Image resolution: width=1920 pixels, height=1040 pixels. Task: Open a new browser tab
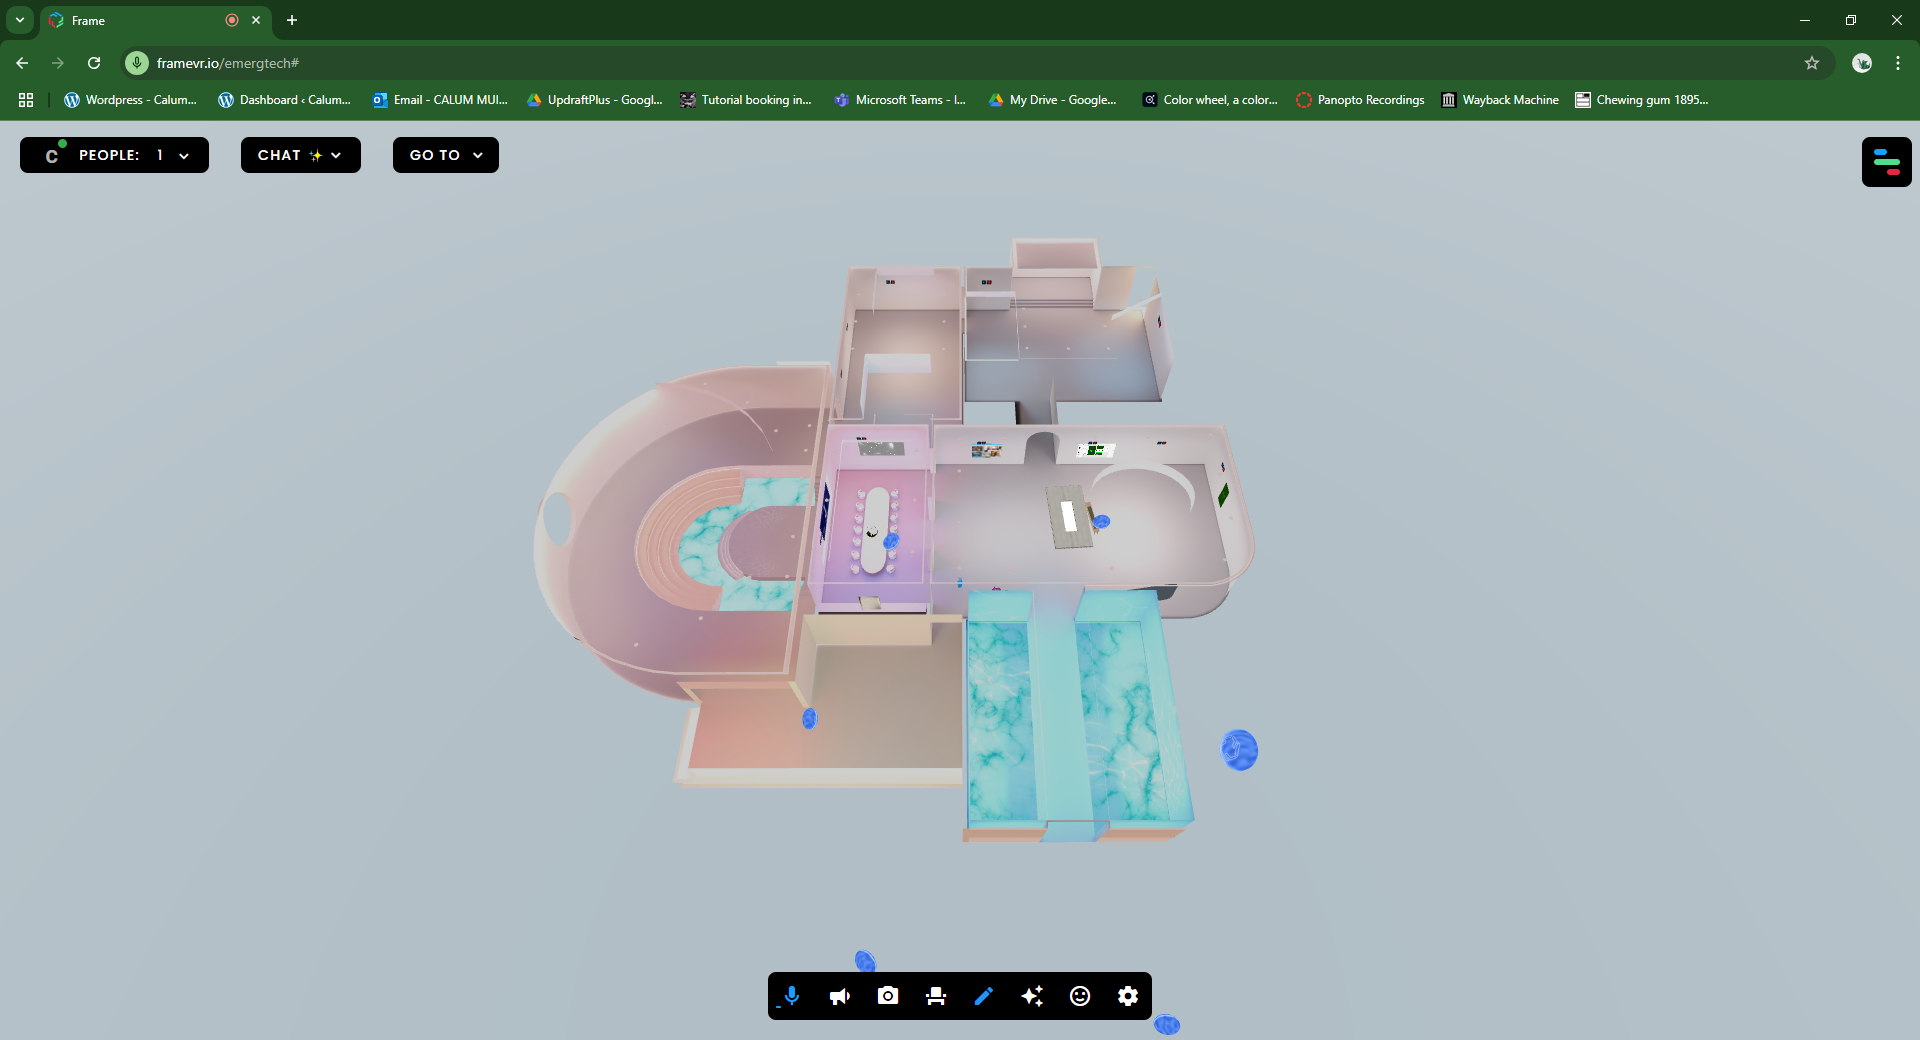[x=292, y=20]
